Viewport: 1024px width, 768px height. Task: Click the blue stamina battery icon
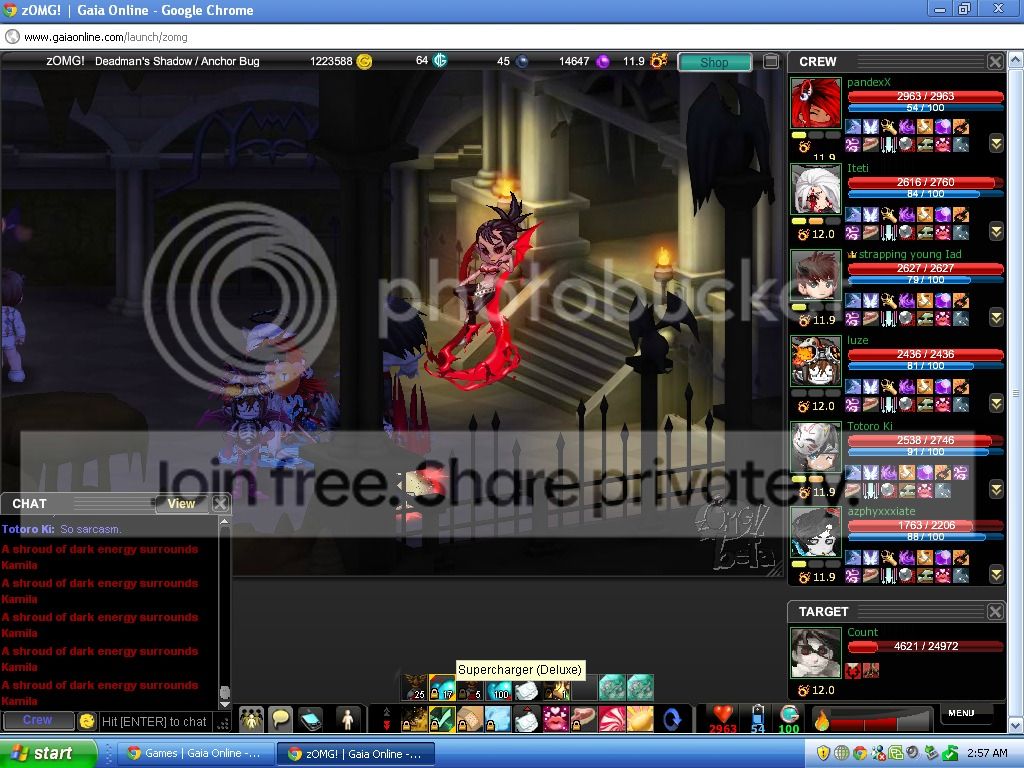[x=758, y=715]
